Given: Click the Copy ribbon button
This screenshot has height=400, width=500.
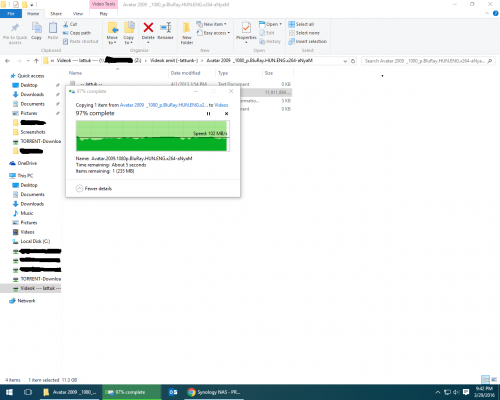Looking at the screenshot, I should (x=36, y=31).
